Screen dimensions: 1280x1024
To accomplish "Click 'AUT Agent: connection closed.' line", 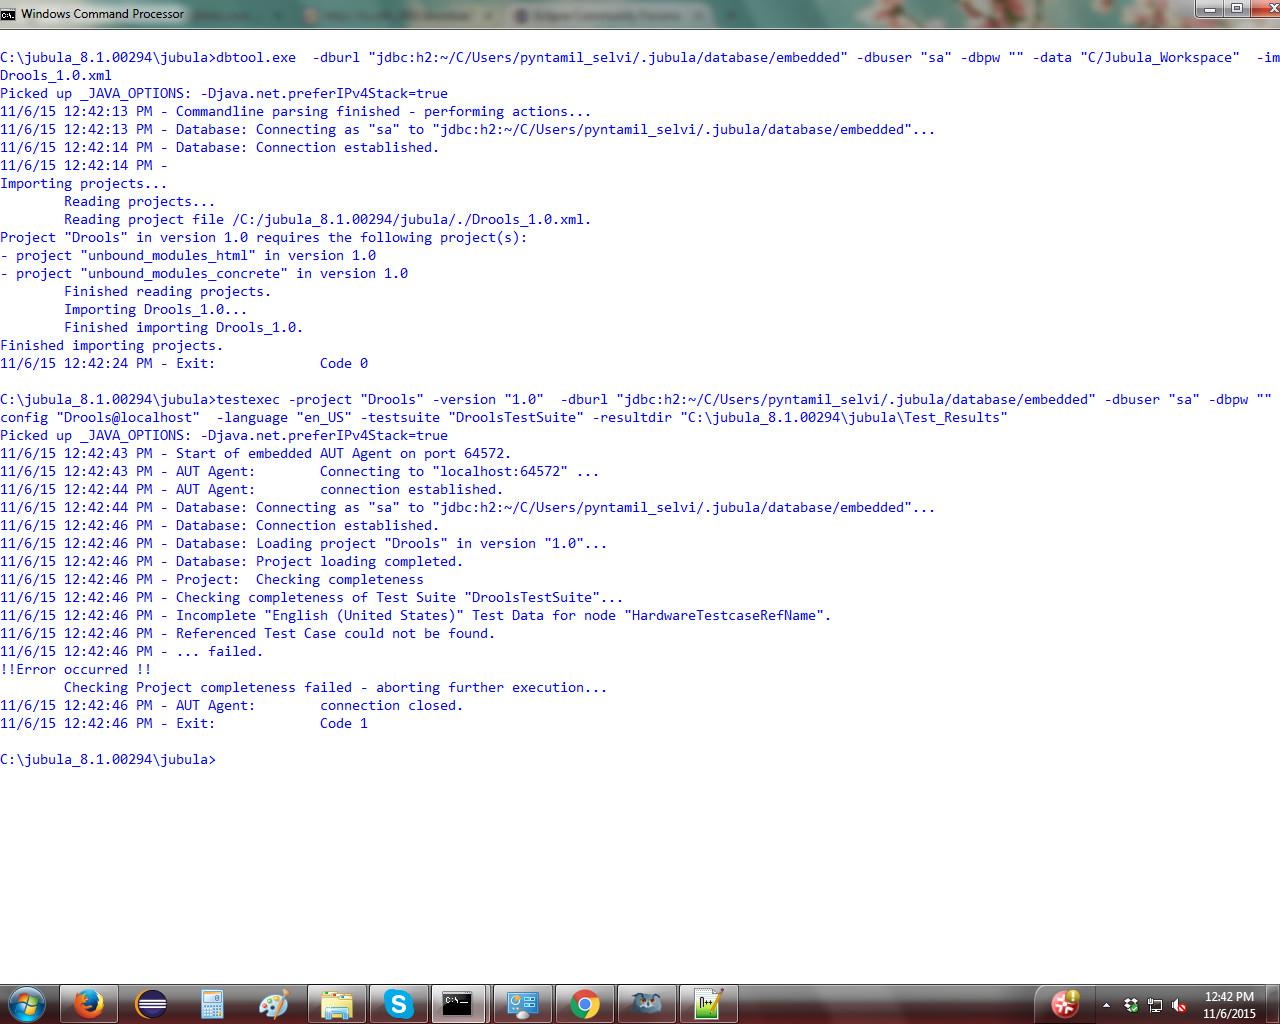I will pyautogui.click(x=232, y=706).
